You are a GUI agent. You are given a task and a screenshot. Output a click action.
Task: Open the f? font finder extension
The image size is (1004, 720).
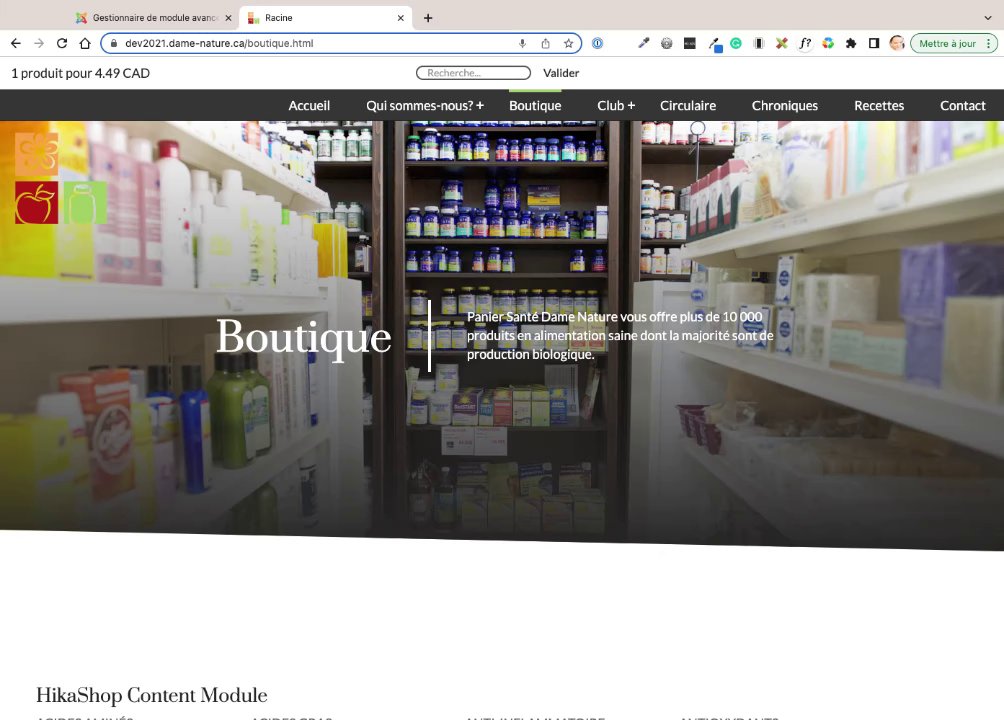(805, 44)
